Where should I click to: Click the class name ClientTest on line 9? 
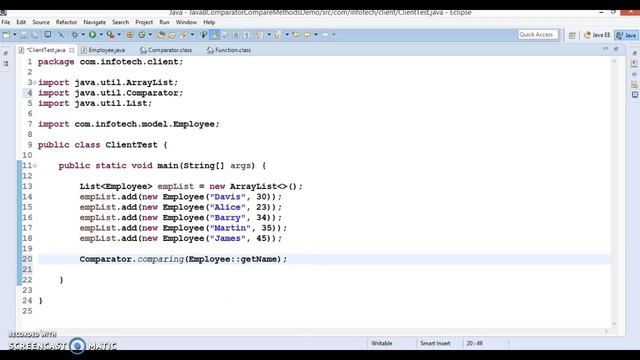(x=131, y=145)
